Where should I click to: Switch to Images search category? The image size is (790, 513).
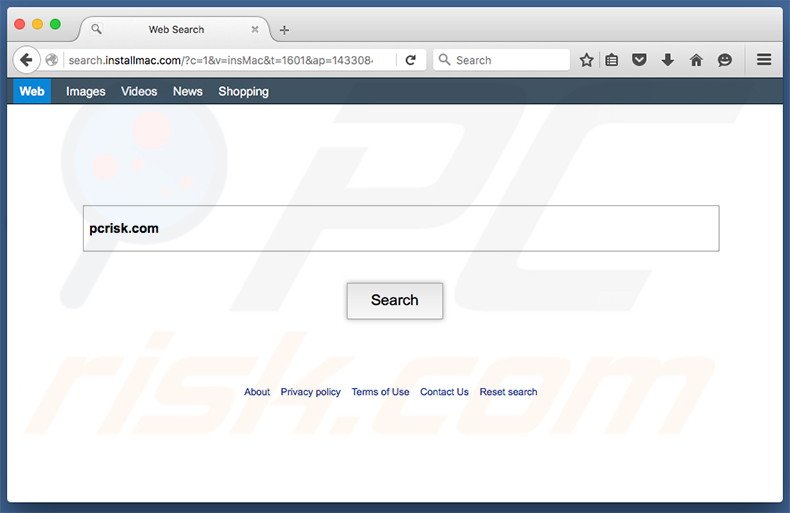point(86,91)
